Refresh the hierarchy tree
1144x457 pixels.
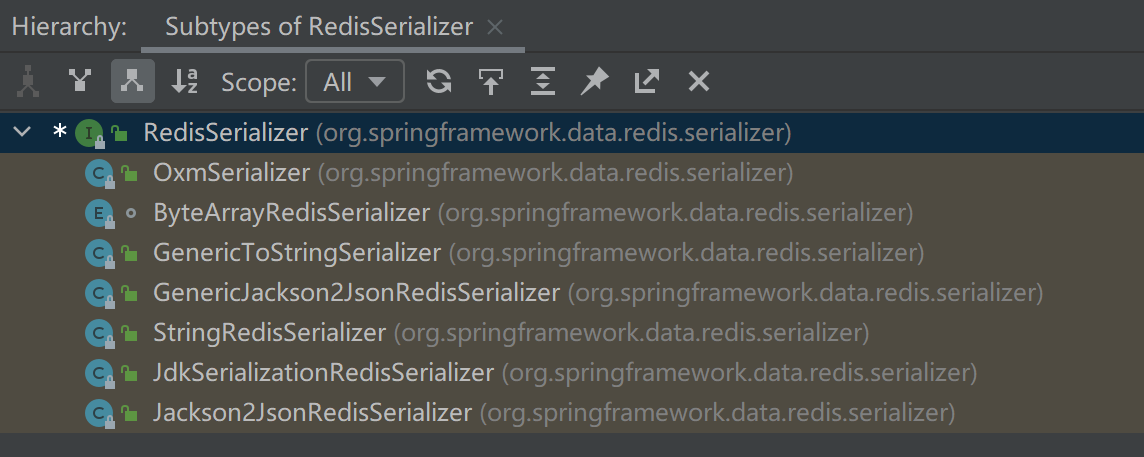point(438,81)
